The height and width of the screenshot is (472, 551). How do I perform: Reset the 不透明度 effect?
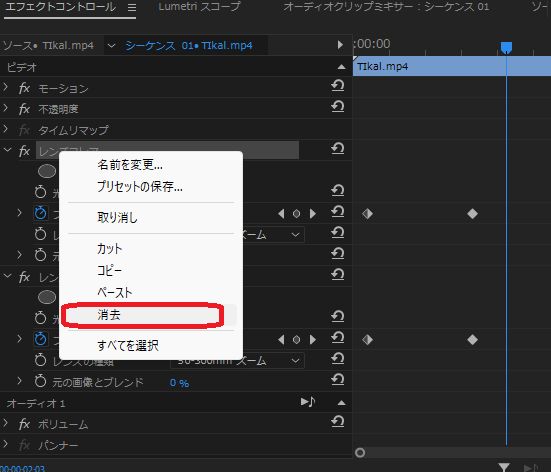tap(338, 106)
